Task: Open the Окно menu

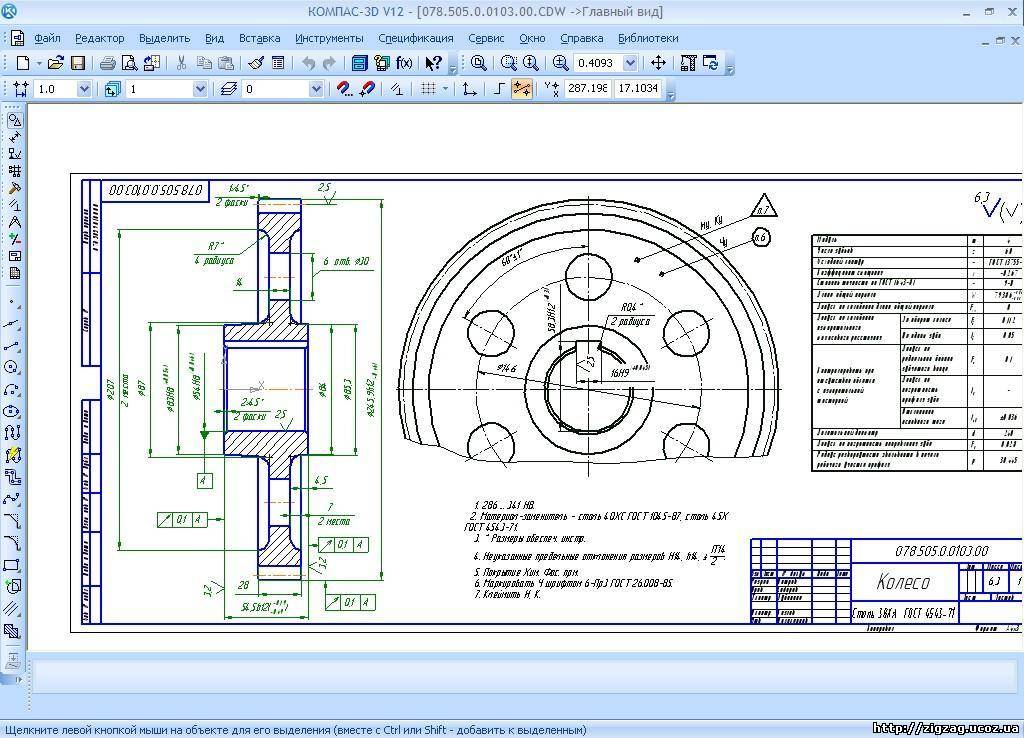Action: click(532, 38)
